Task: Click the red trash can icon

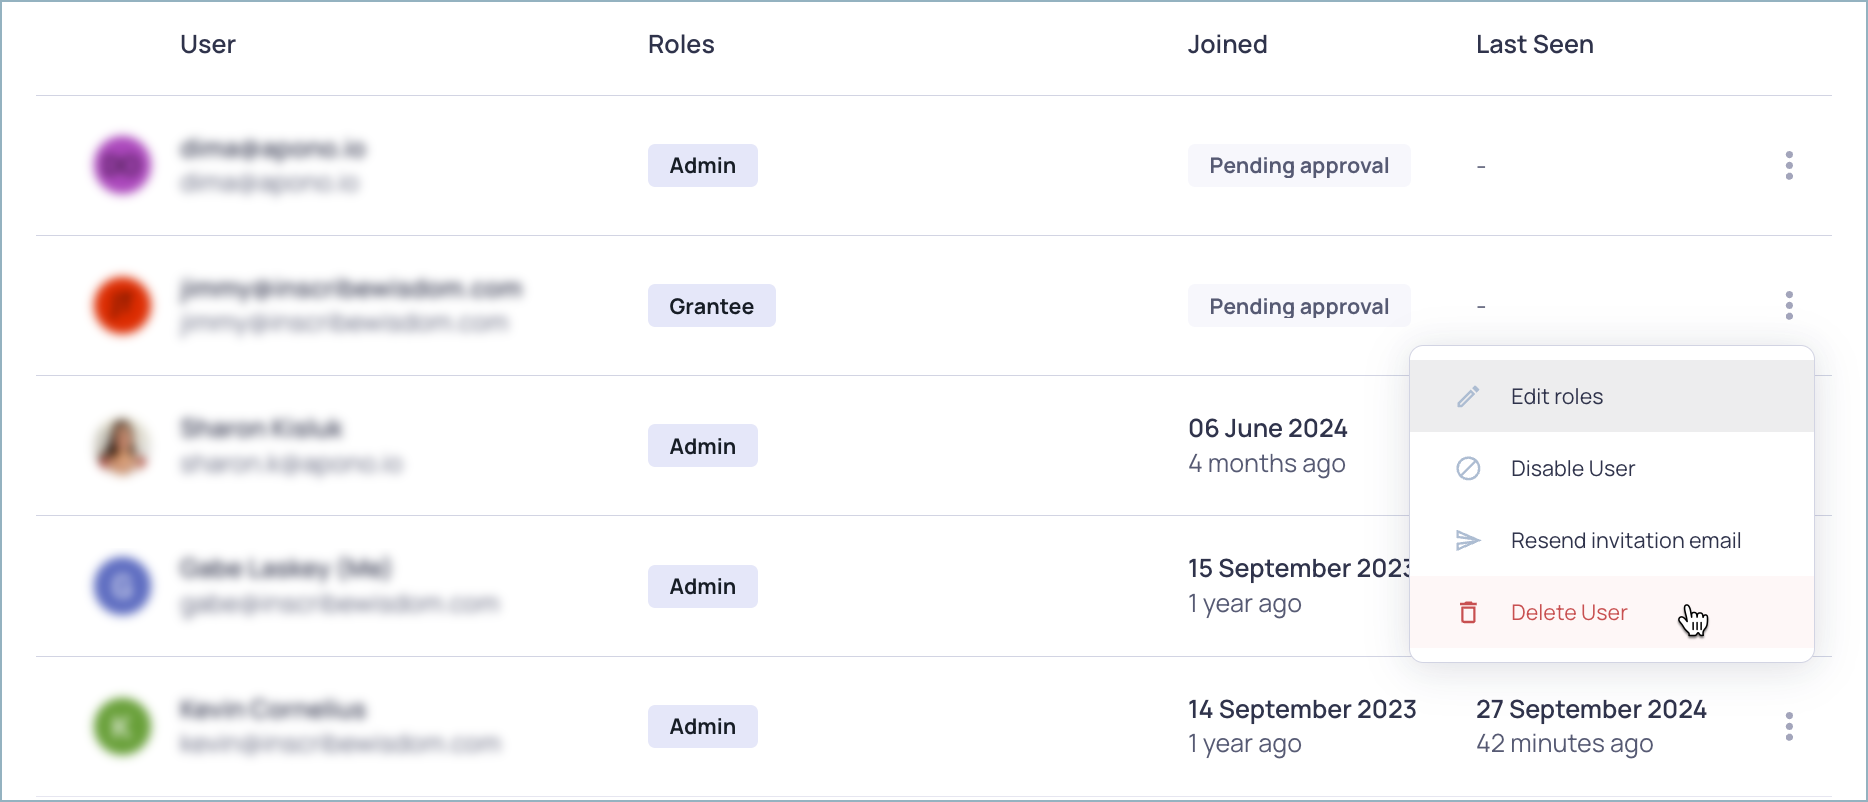Action: 1468,613
